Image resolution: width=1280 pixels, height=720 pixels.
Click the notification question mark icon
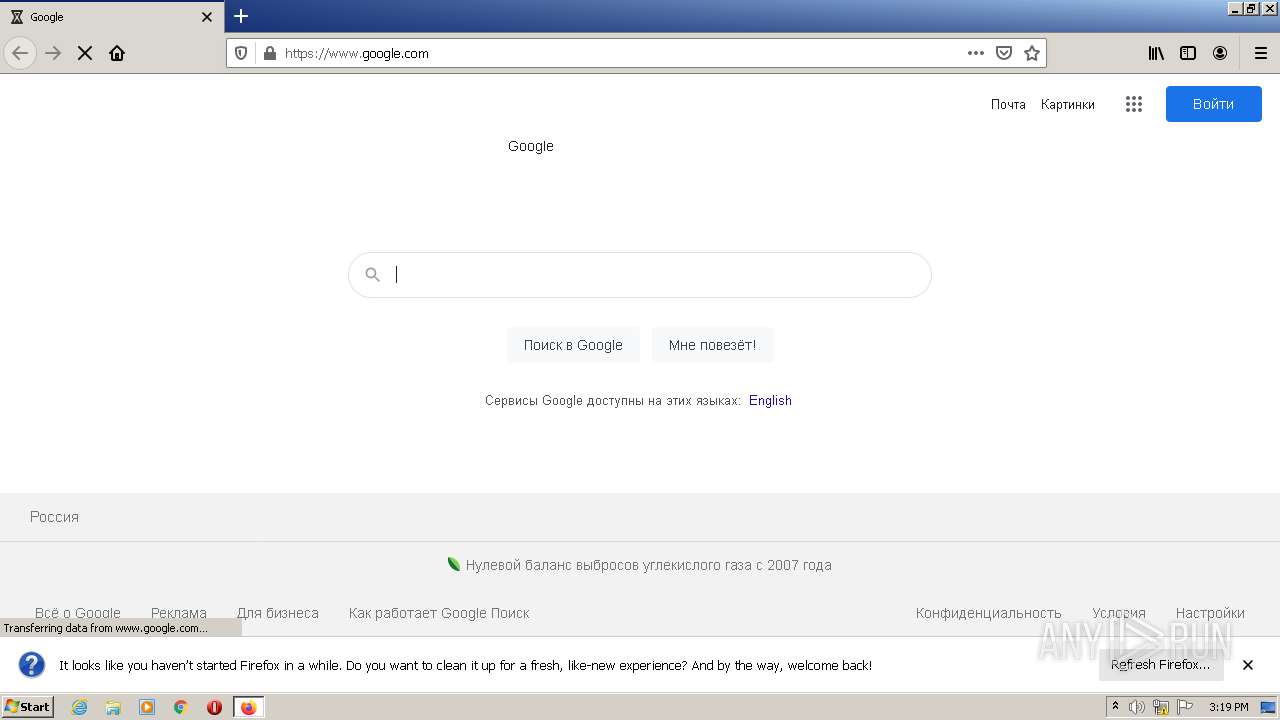32,665
